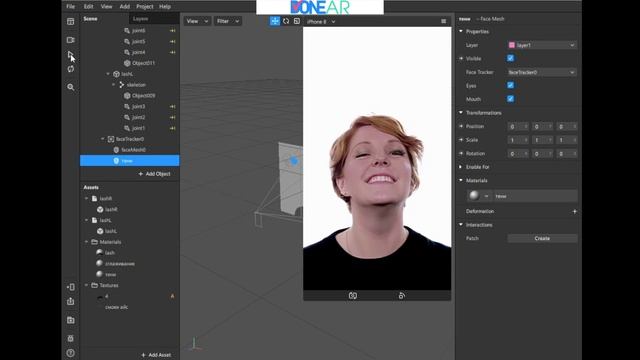
Task: Select the move manipulator tool in viewport
Action: coord(275,21)
